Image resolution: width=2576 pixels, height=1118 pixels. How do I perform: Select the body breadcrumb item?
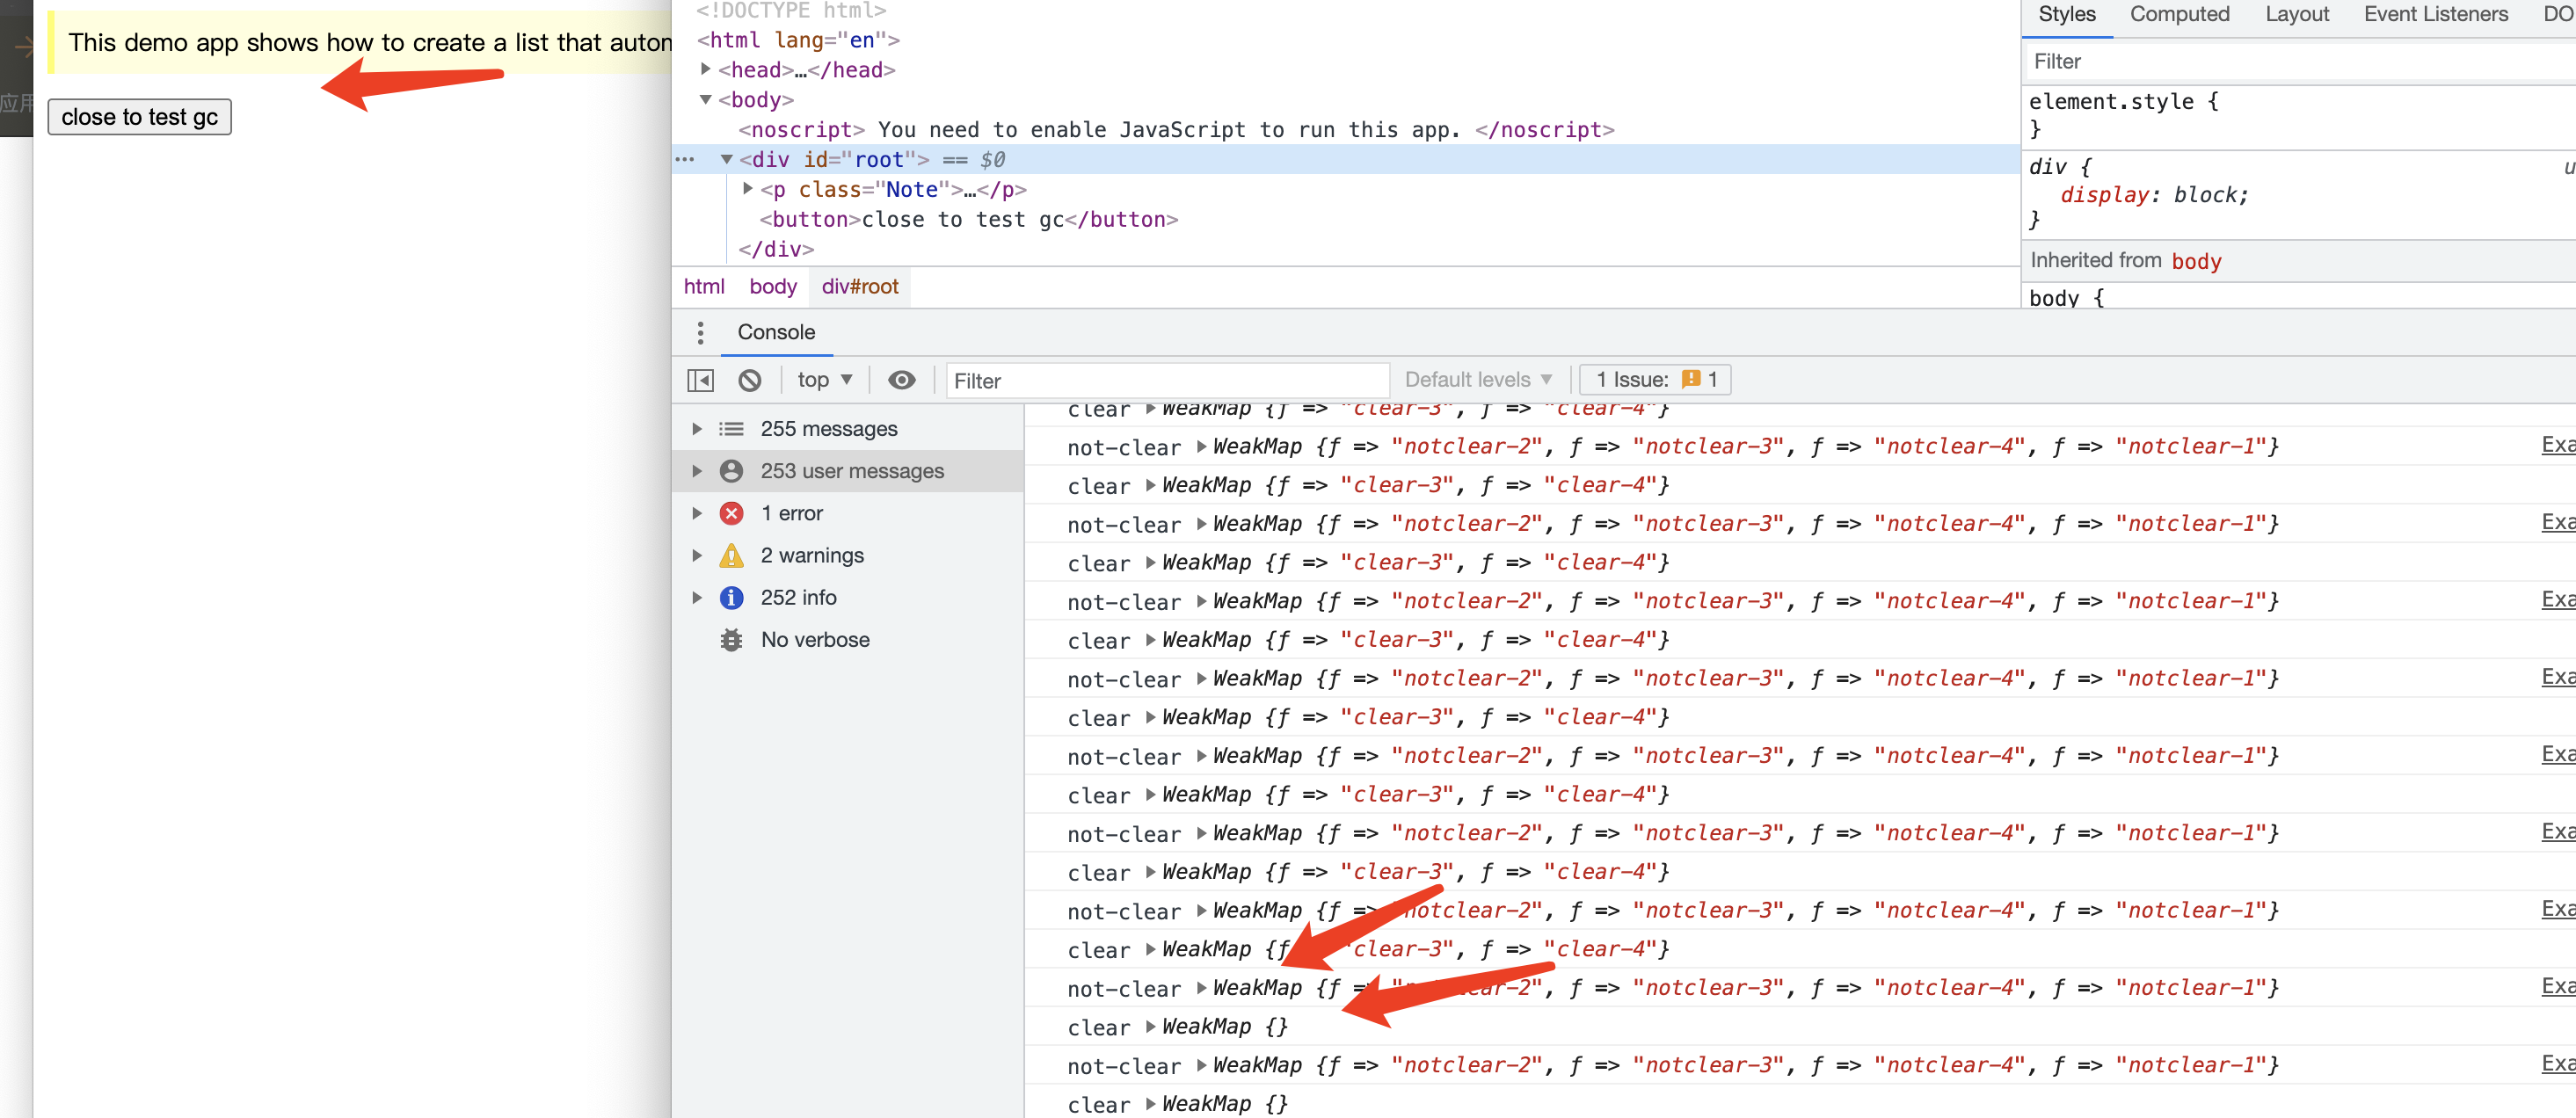click(772, 287)
